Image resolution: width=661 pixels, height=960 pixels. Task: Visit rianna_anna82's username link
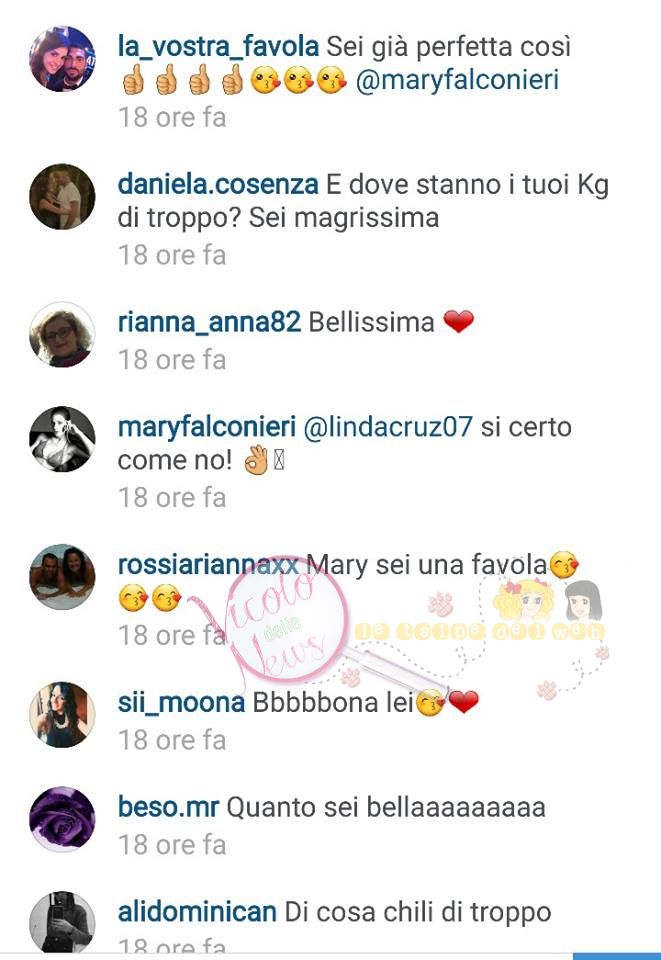(209, 323)
